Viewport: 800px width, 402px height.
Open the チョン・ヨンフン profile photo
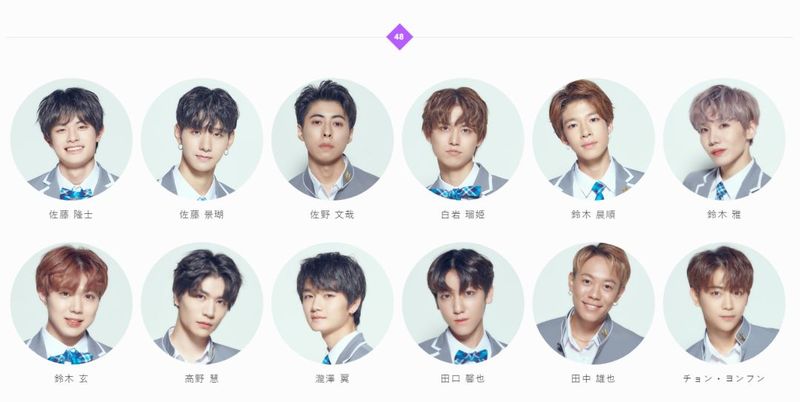(x=724, y=303)
